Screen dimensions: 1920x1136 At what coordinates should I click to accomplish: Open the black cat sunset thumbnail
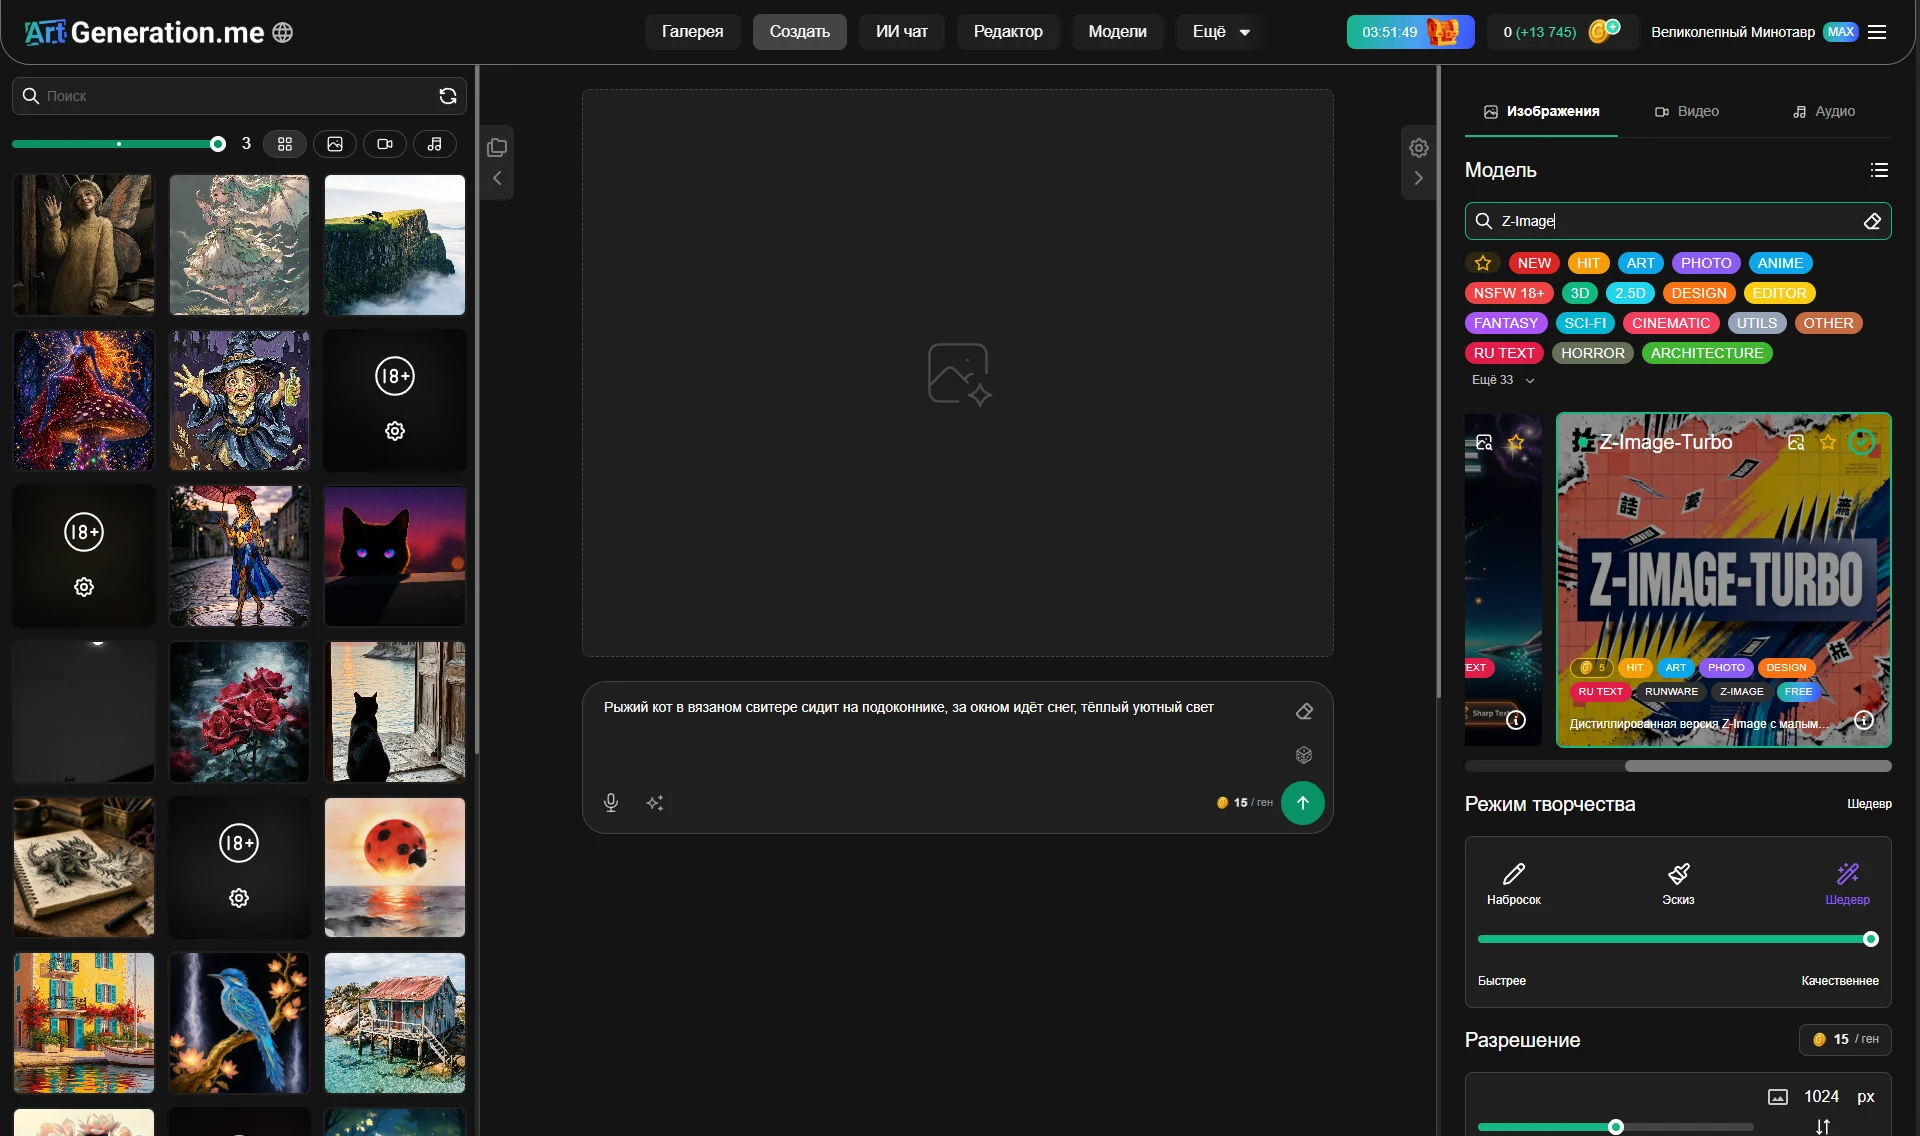click(395, 556)
